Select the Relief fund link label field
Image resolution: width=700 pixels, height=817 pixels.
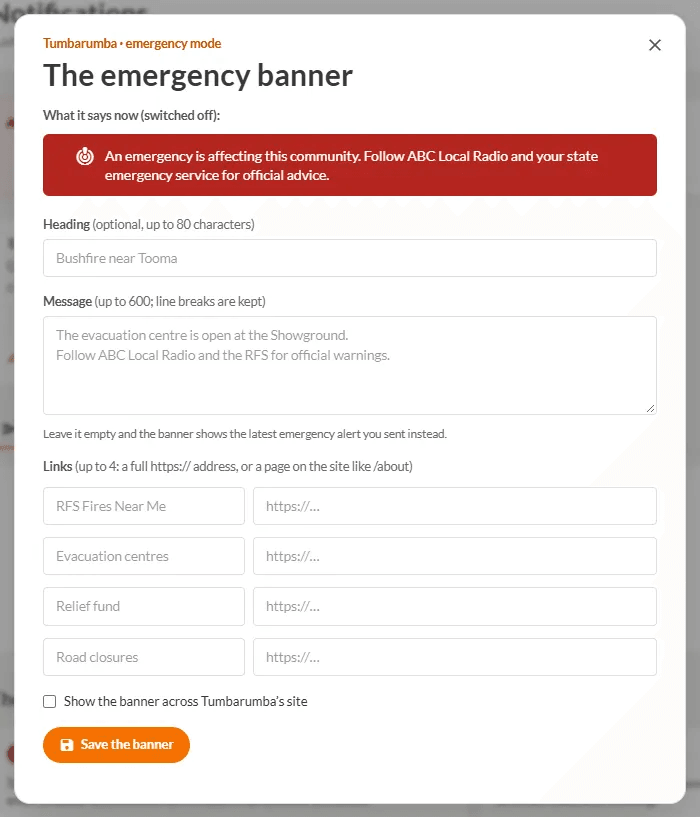point(144,606)
